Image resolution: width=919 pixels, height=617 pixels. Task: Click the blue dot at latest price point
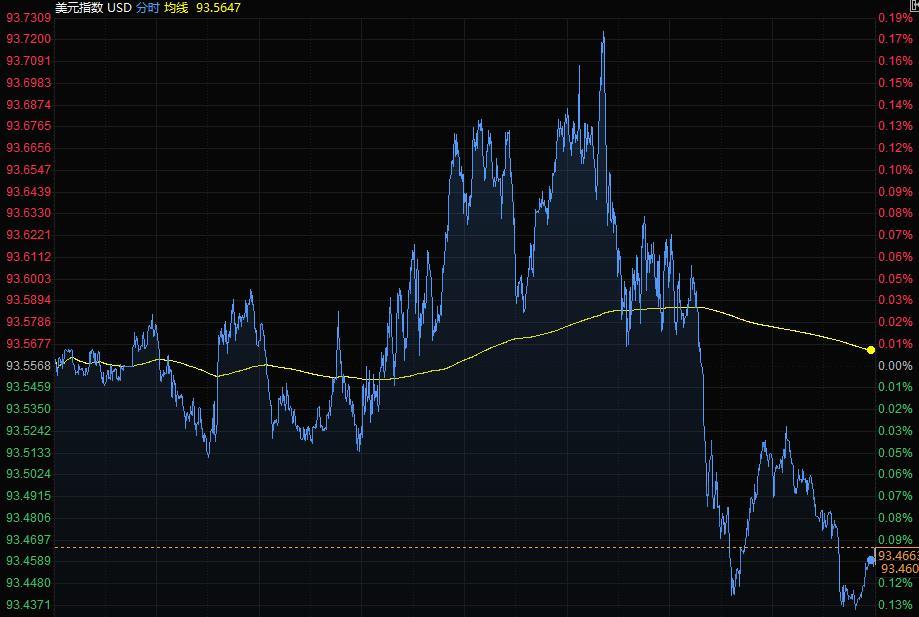point(870,560)
